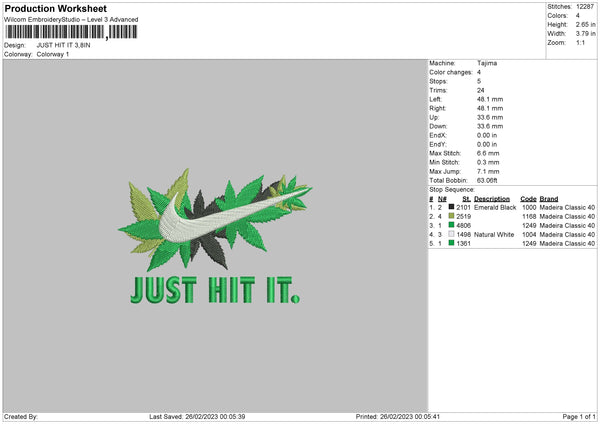The height and width of the screenshot is (424, 600).
Task: Pick the green swatch next to 4806
Action: (x=451, y=225)
